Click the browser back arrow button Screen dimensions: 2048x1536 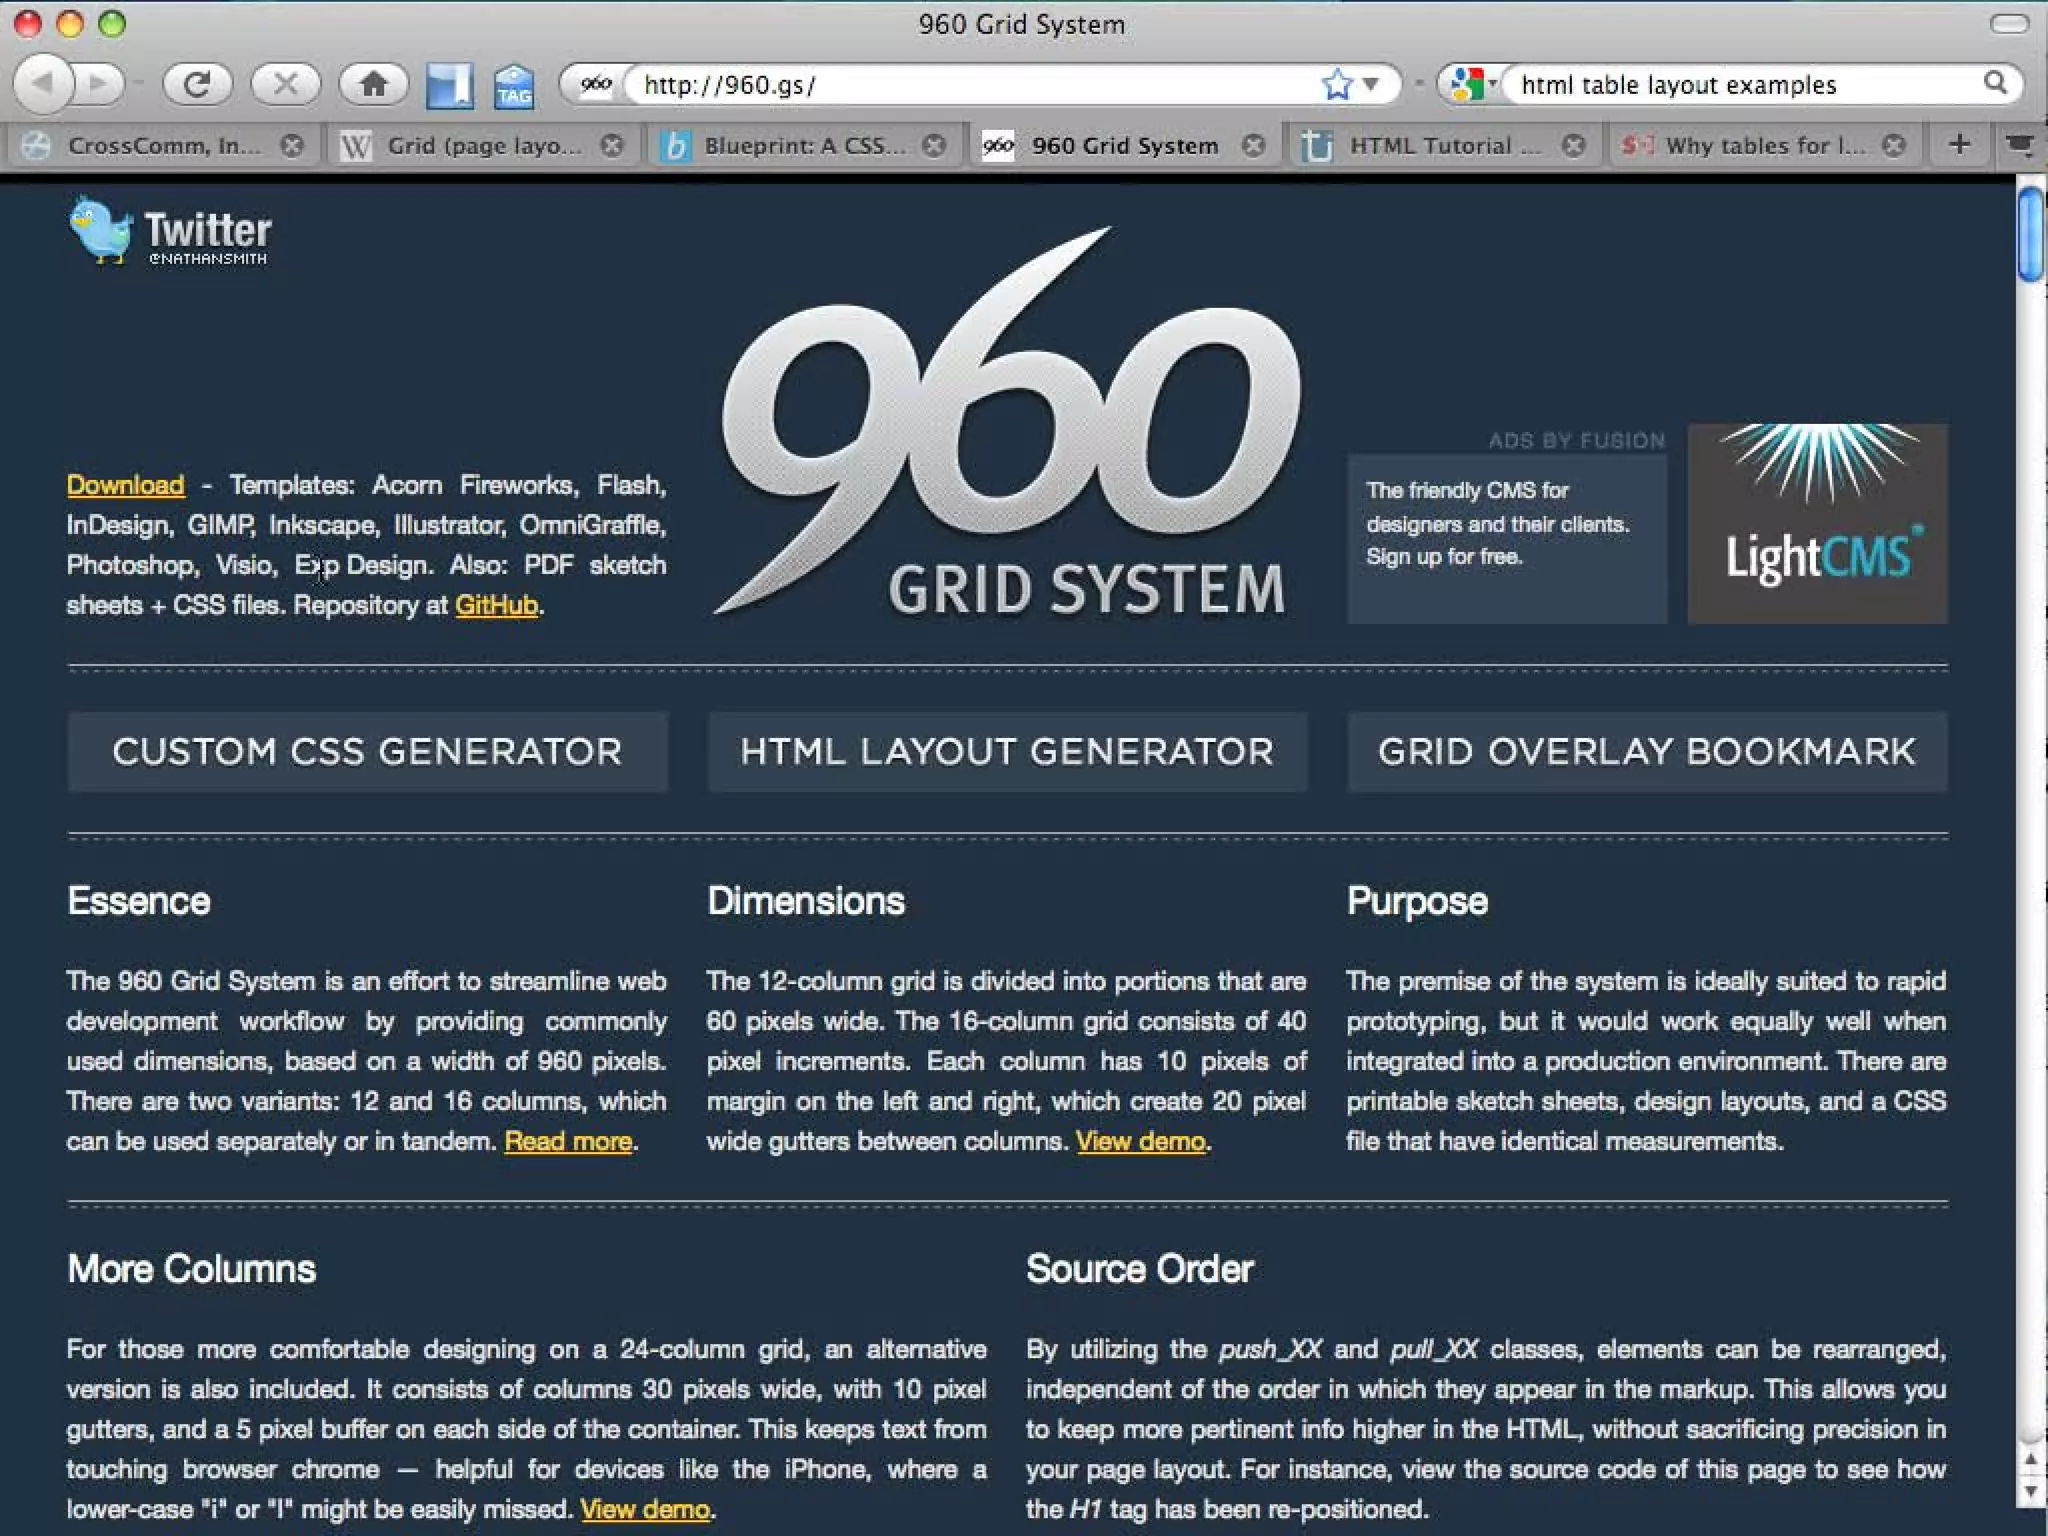pos(44,84)
